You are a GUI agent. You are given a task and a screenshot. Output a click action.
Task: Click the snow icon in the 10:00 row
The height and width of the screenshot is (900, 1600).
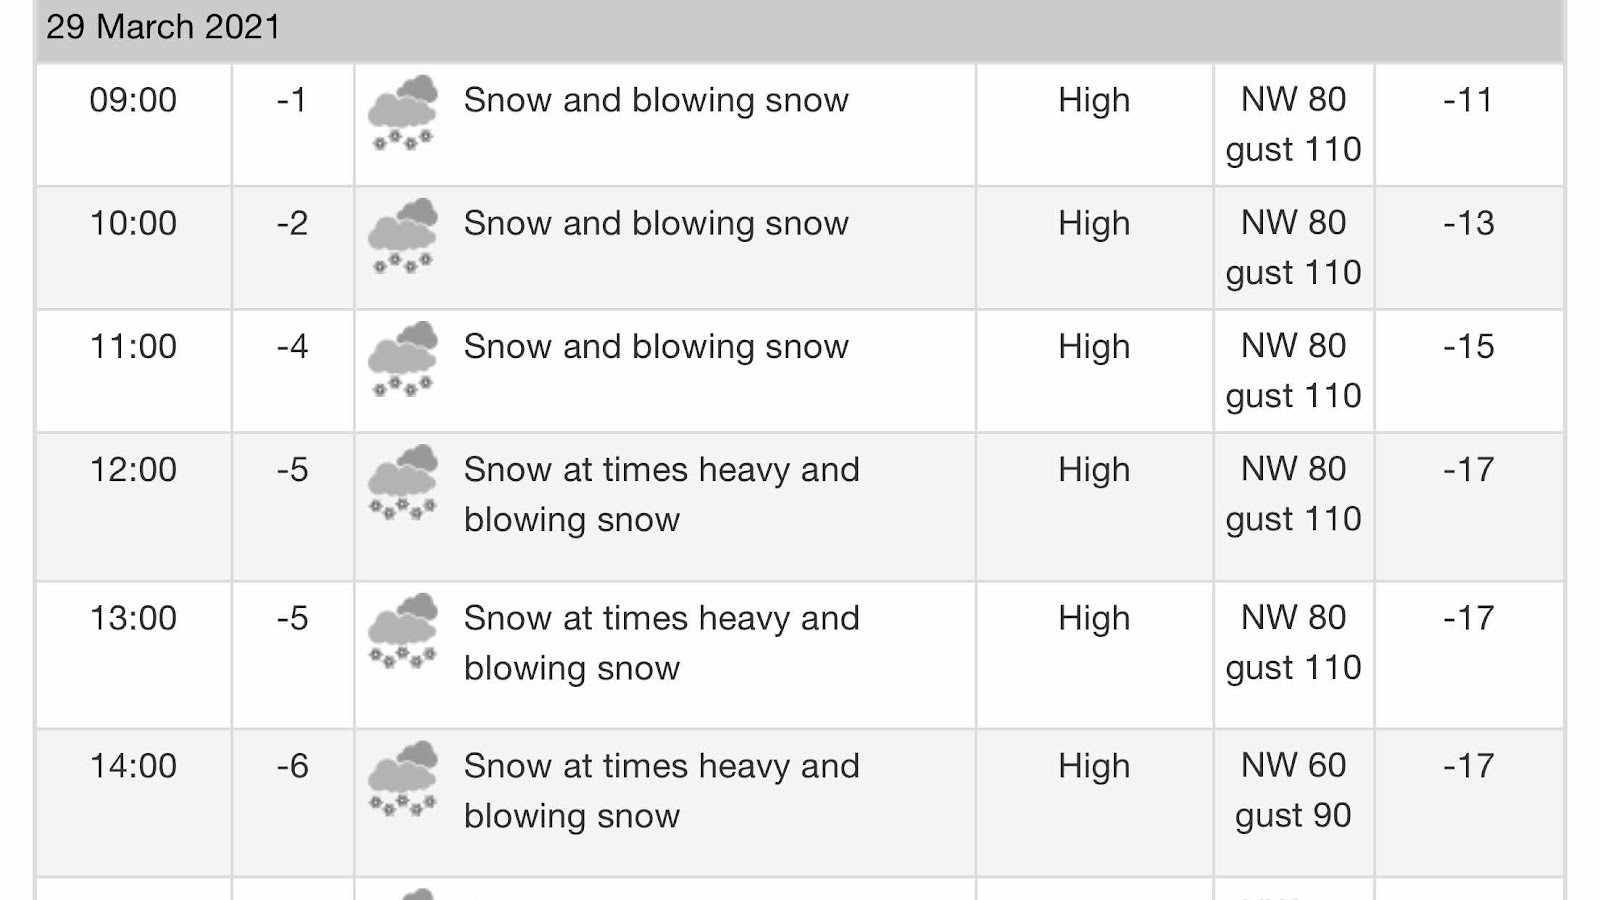(403, 235)
